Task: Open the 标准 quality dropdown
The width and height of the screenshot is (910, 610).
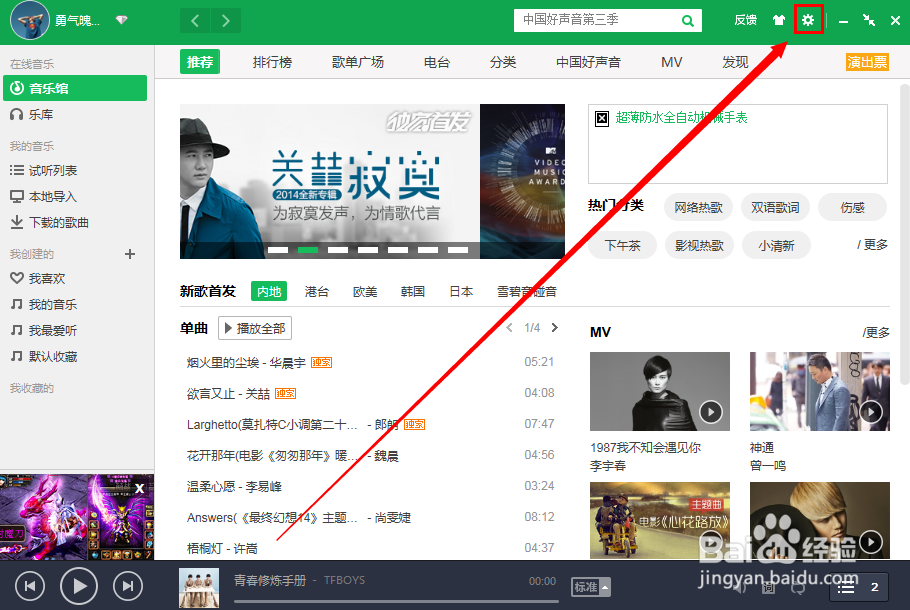Action: [x=591, y=587]
